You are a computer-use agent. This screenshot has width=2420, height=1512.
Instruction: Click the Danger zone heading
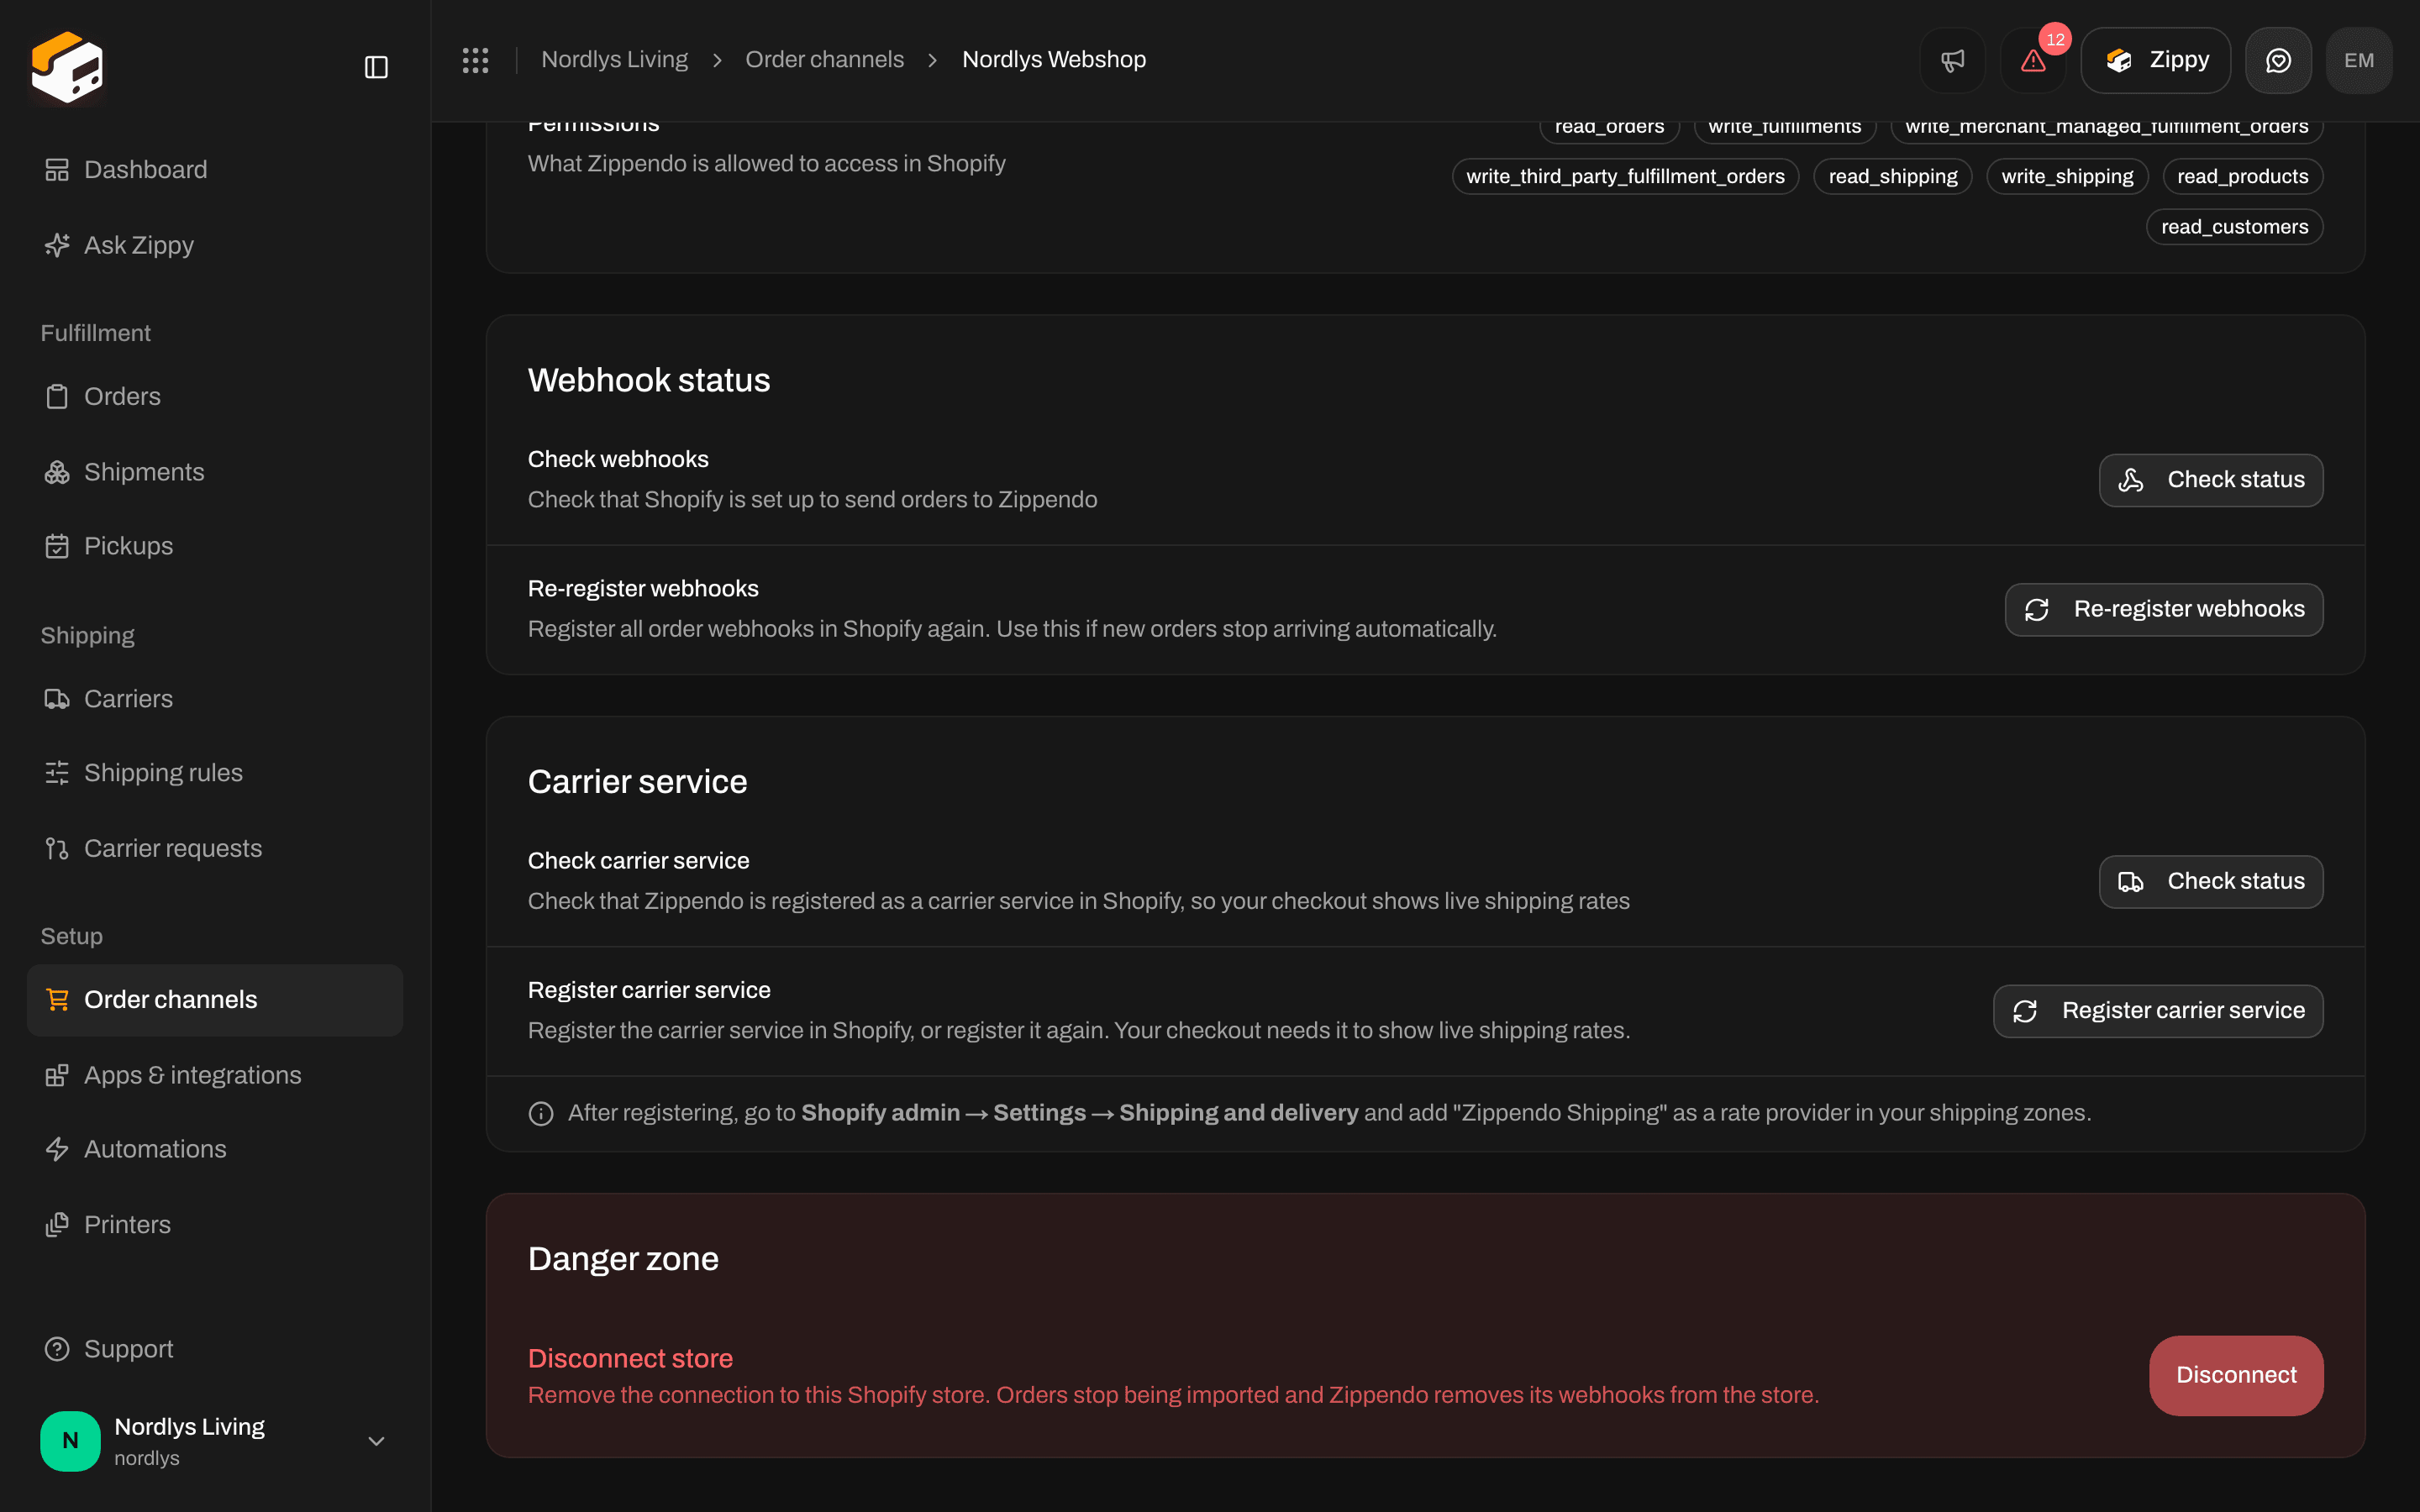[x=623, y=1259]
